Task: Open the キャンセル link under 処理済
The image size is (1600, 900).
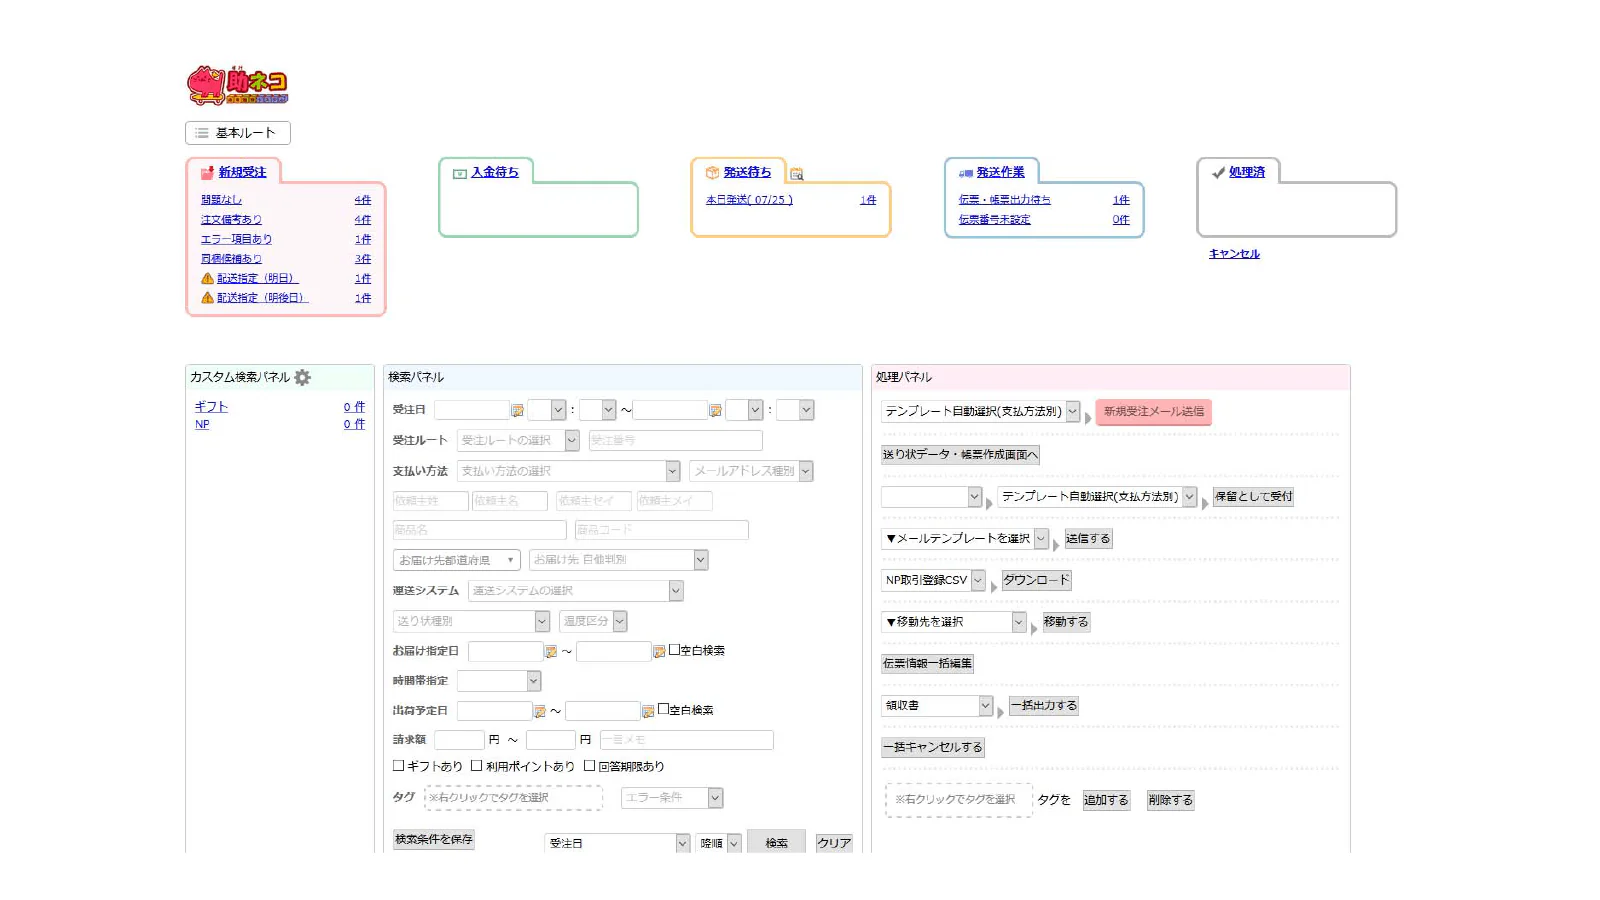Action: (x=1234, y=254)
